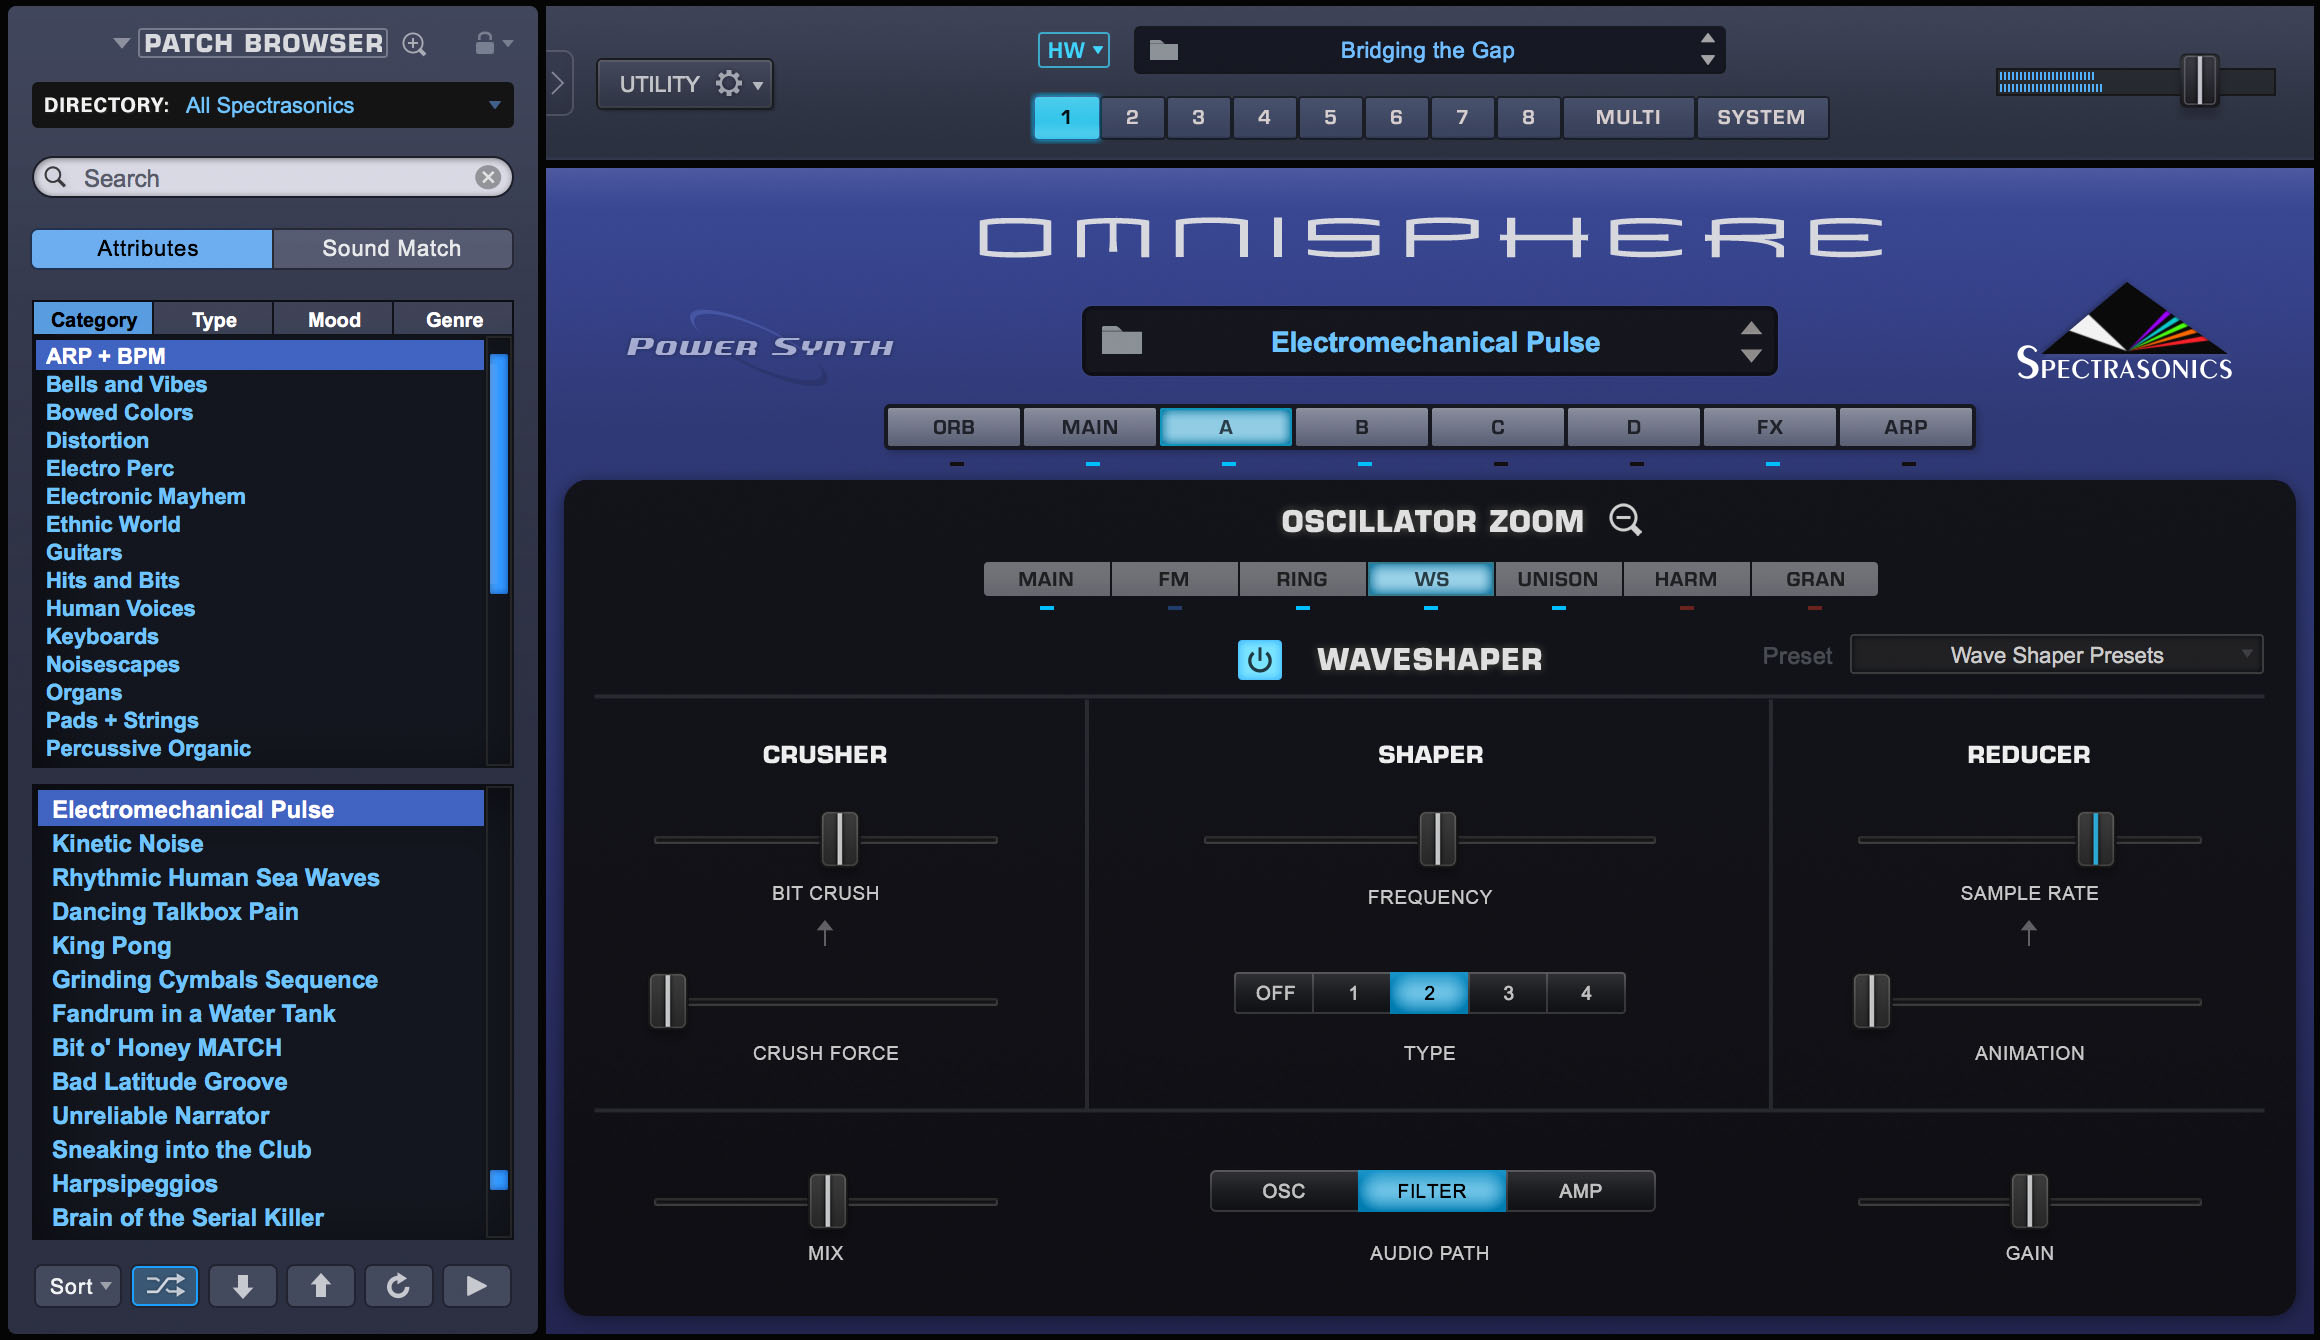Set shaper type to 4
Image resolution: width=2320 pixels, height=1340 pixels.
pyautogui.click(x=1586, y=993)
